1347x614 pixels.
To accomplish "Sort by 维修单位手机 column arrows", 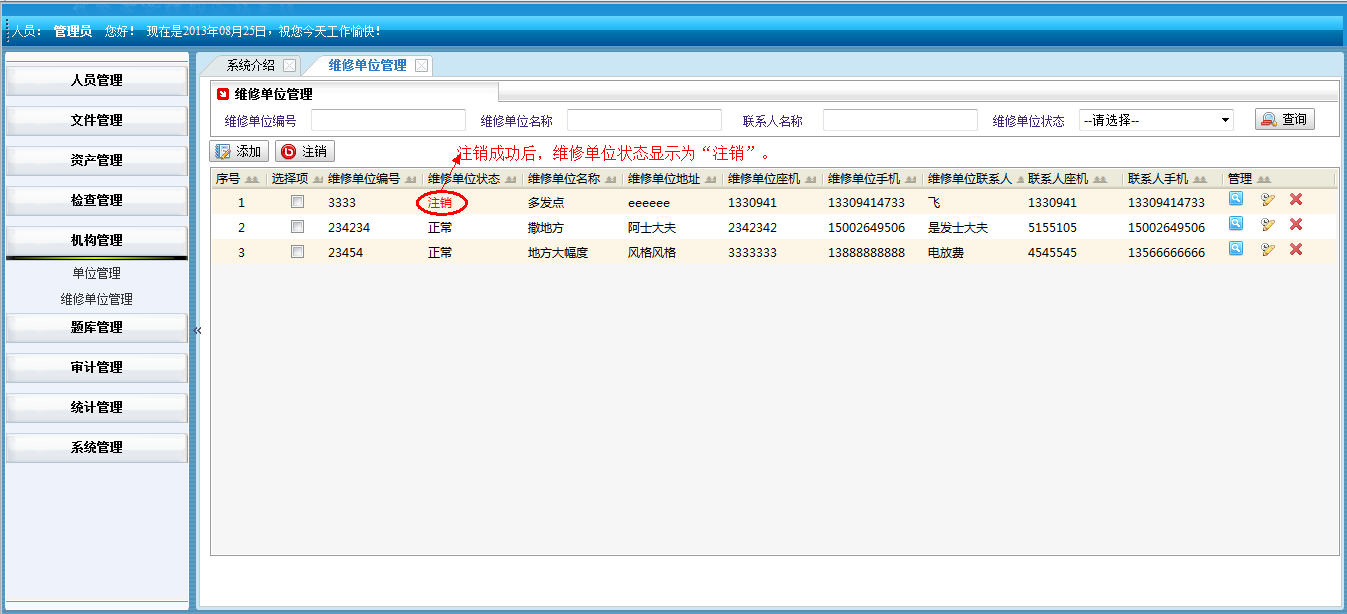I will point(912,179).
